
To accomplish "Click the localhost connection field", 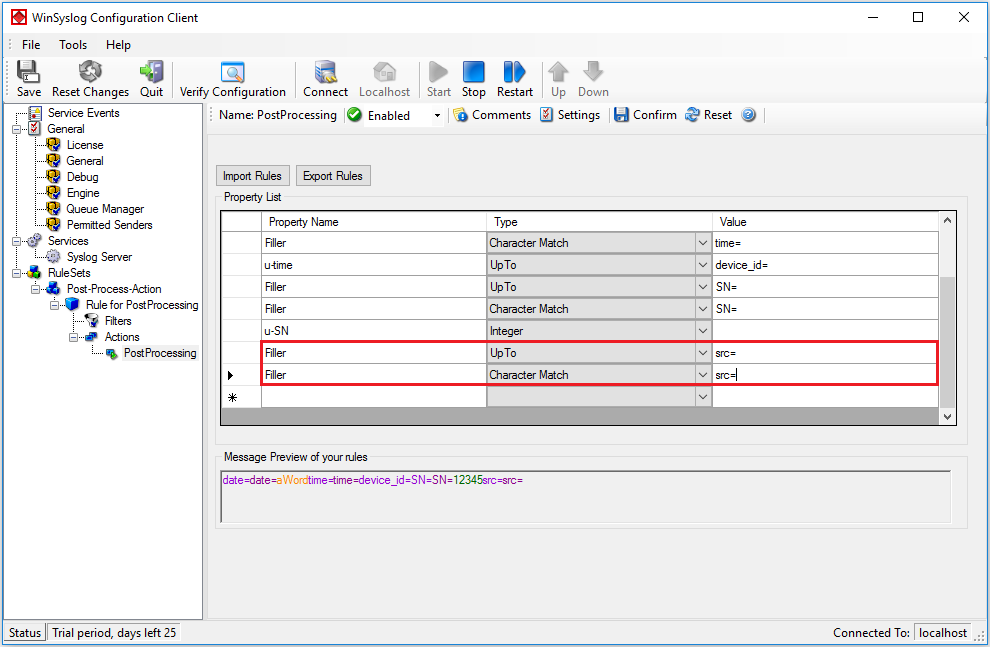I will 943,632.
